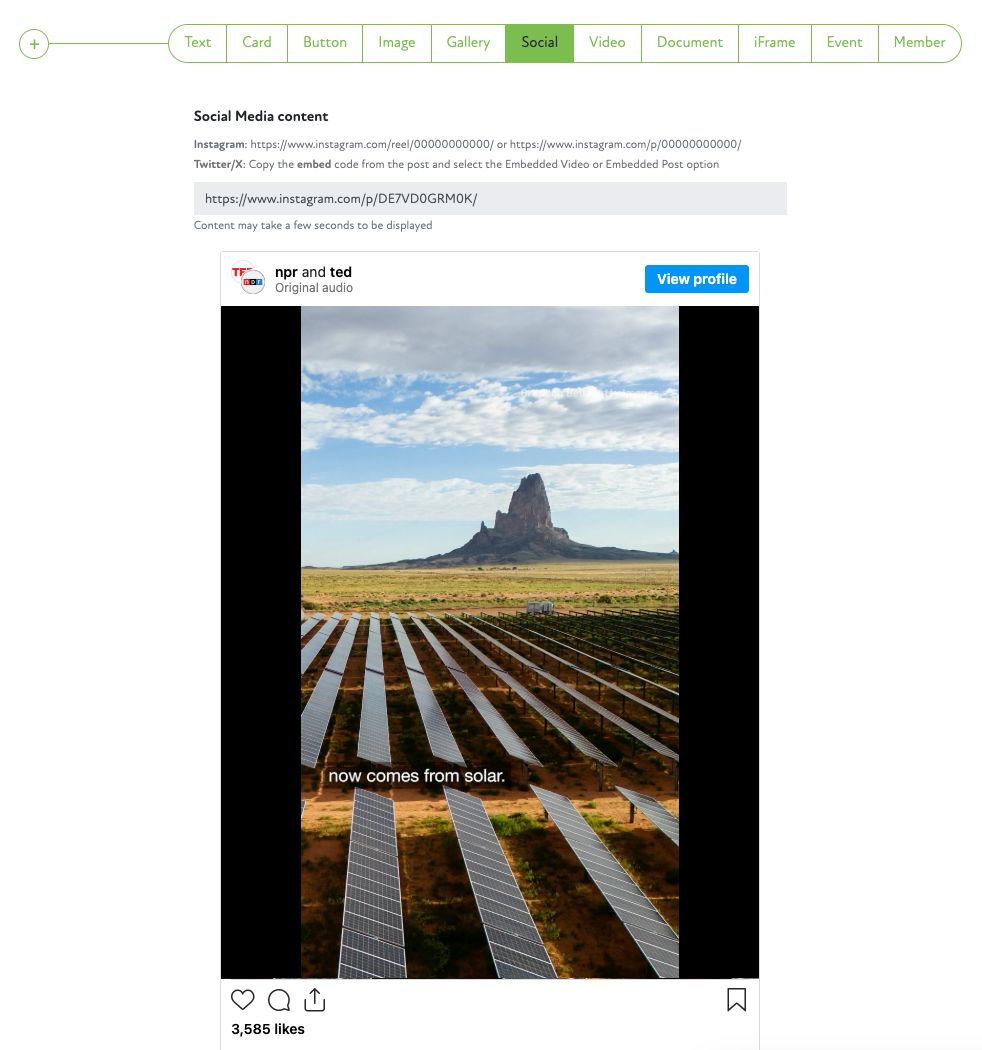Open the Document tab
This screenshot has height=1050, width=982.
689,43
